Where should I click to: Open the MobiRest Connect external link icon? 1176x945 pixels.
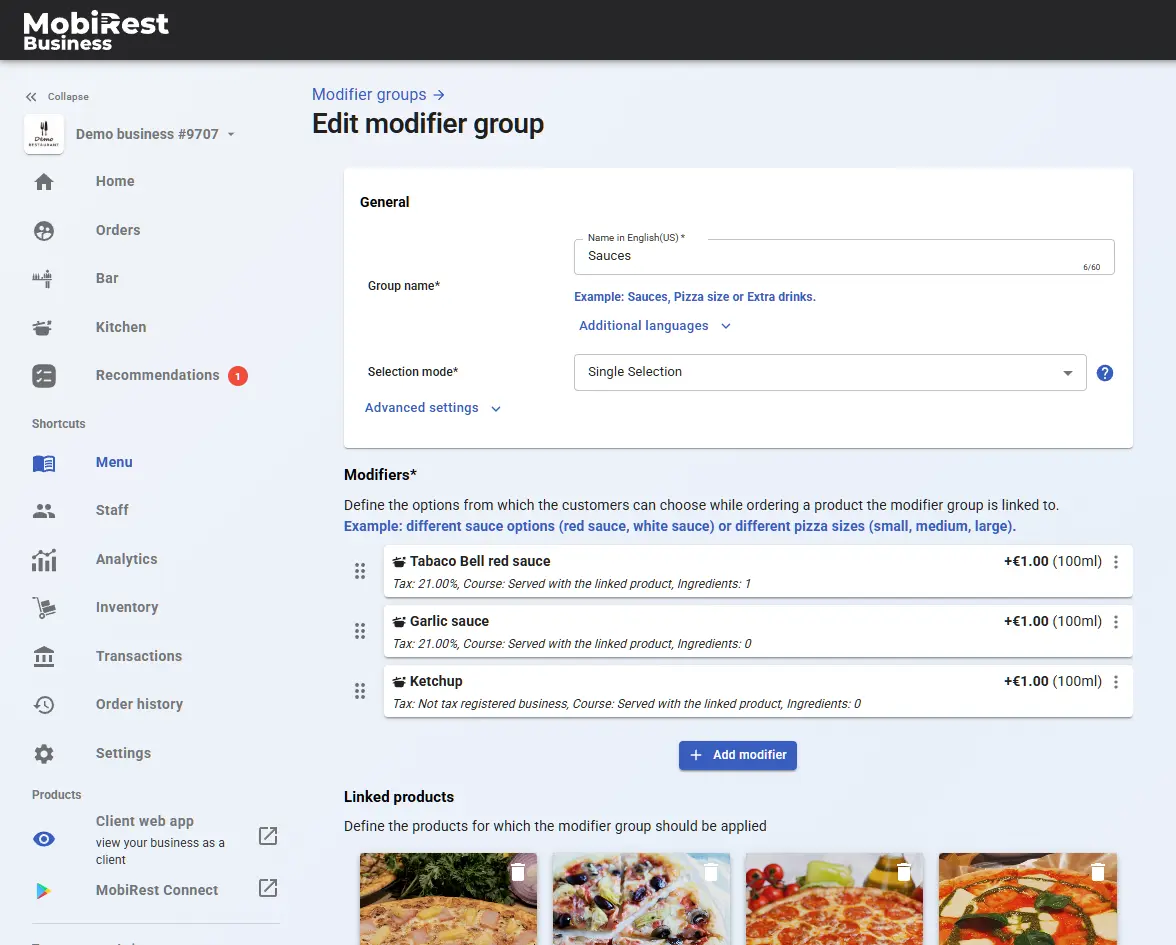tap(268, 888)
